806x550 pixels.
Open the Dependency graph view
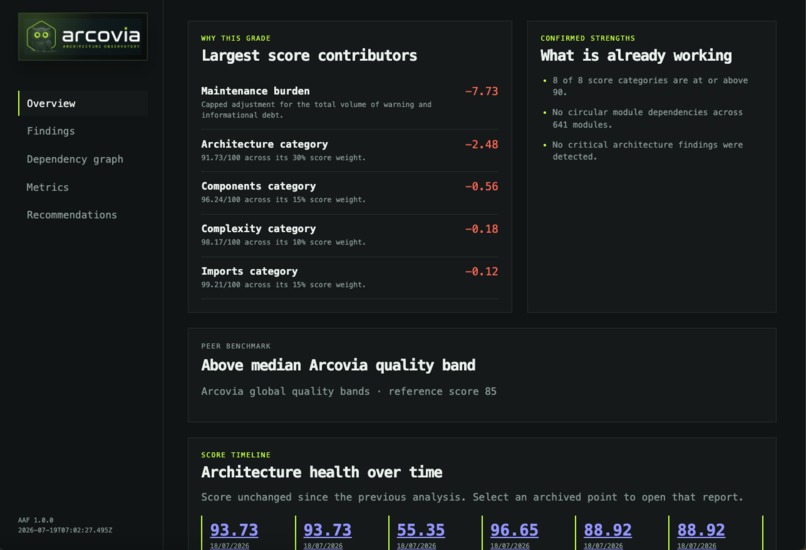[75, 159]
